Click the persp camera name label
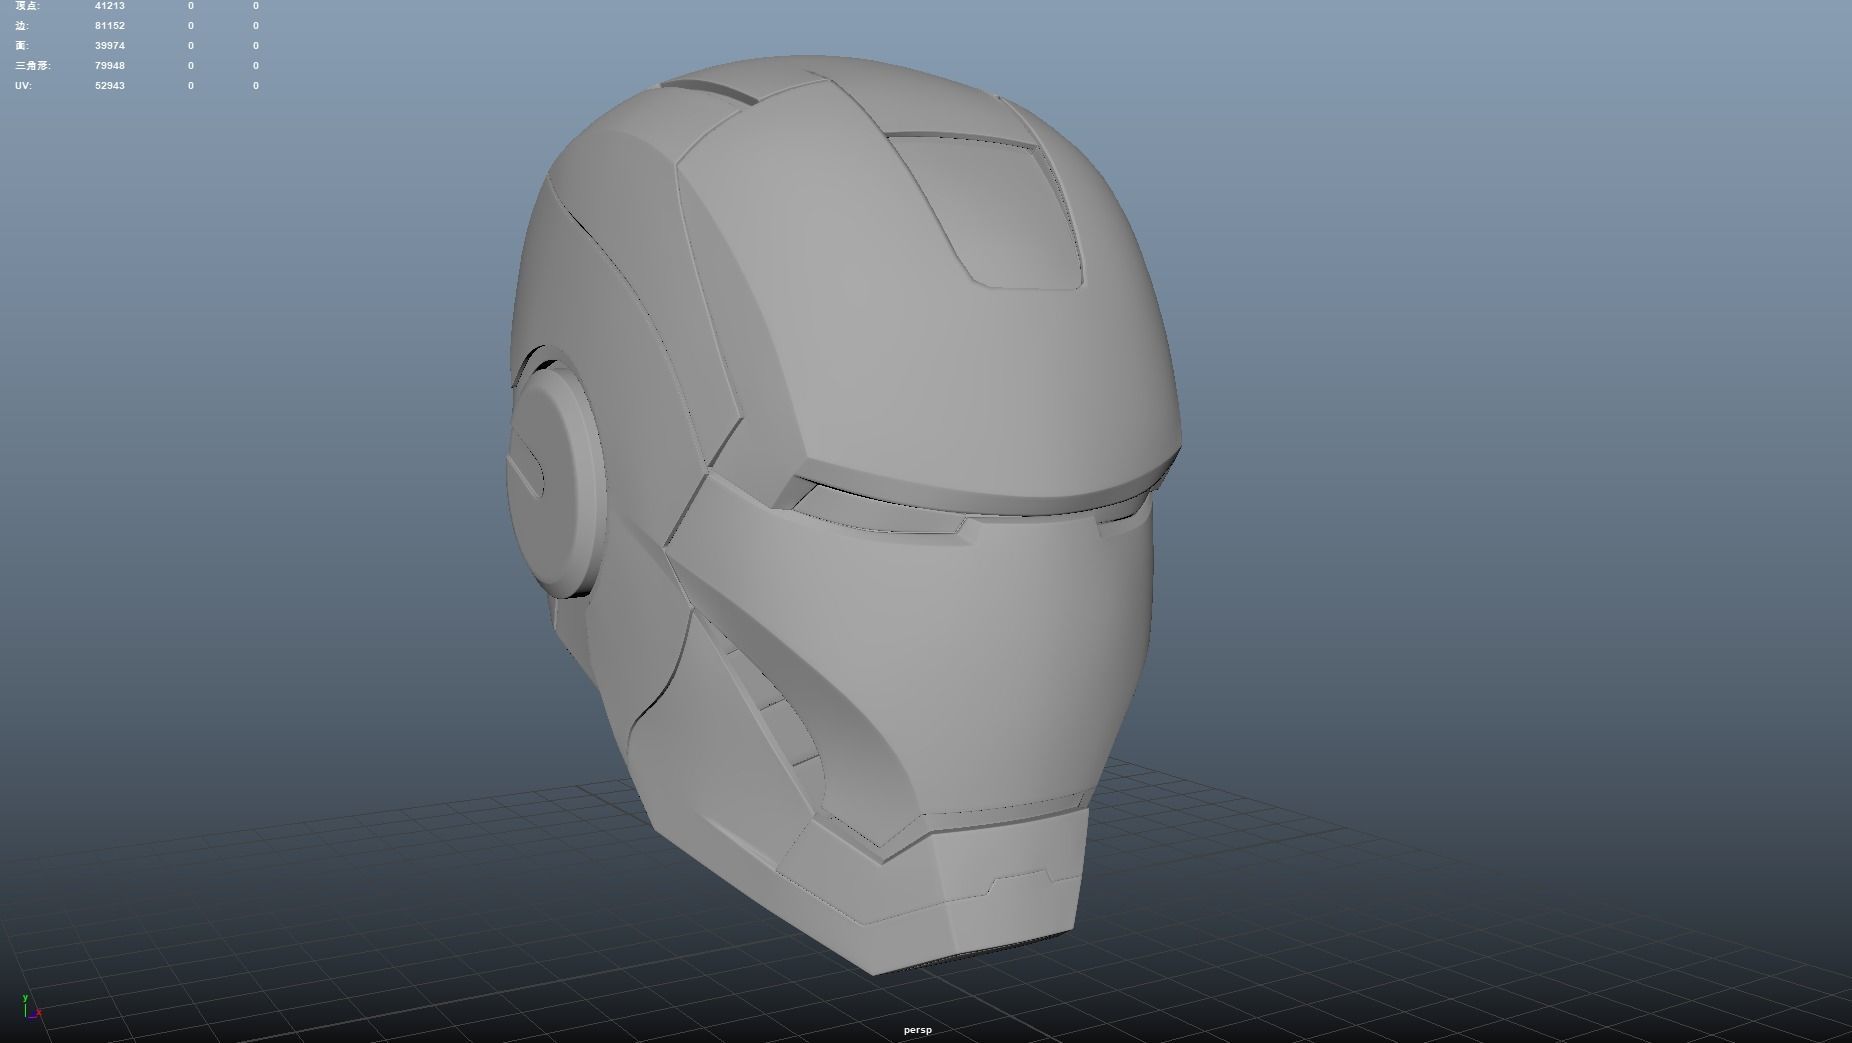1852x1043 pixels. (917, 1030)
